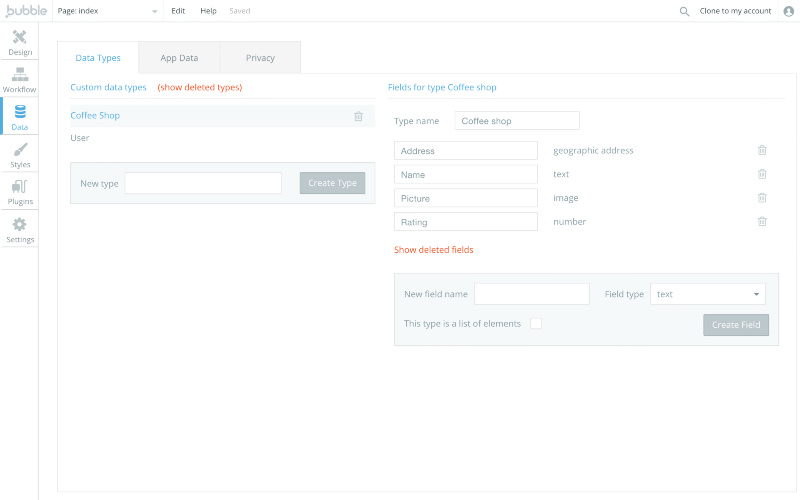
Task: Expand the Page: index dropdown
Action: click(108, 11)
